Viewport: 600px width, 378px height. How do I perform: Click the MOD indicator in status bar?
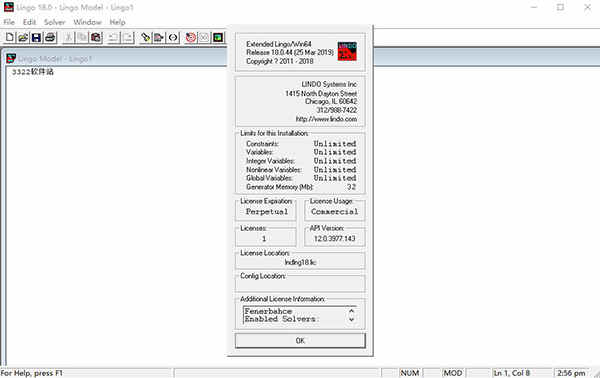pos(453,373)
